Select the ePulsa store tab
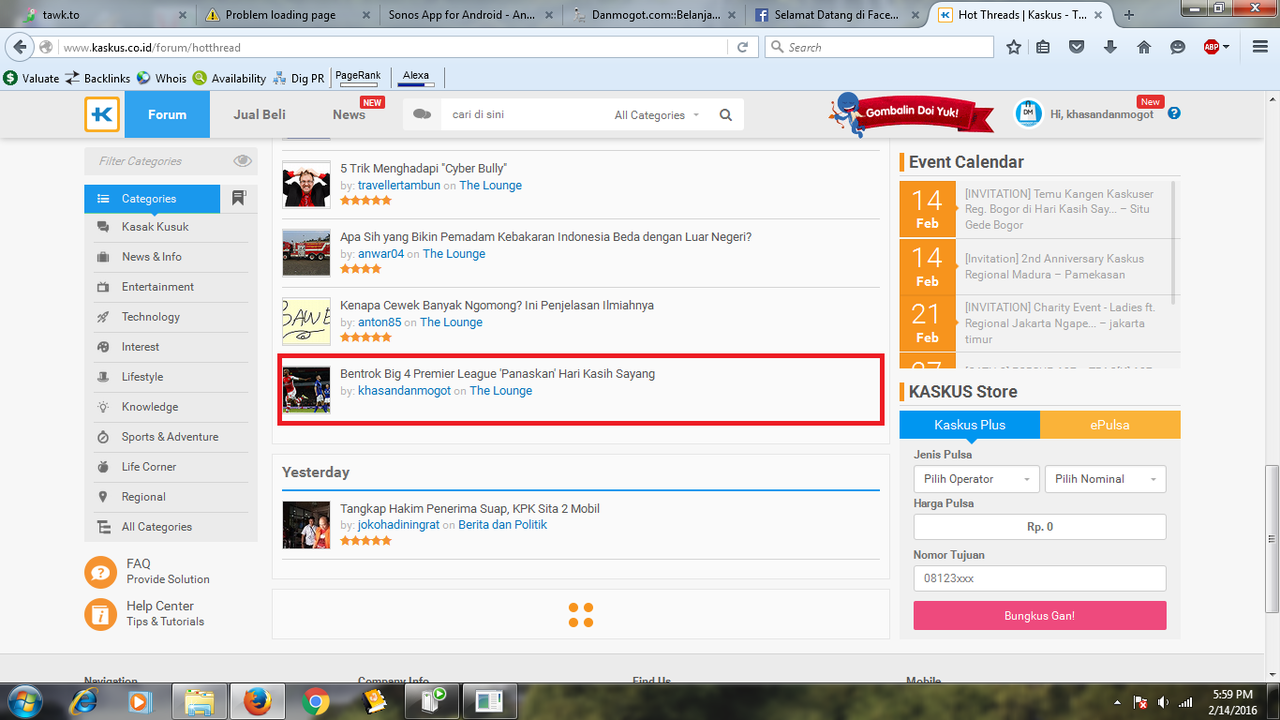Viewport: 1280px width, 720px height. click(1110, 425)
